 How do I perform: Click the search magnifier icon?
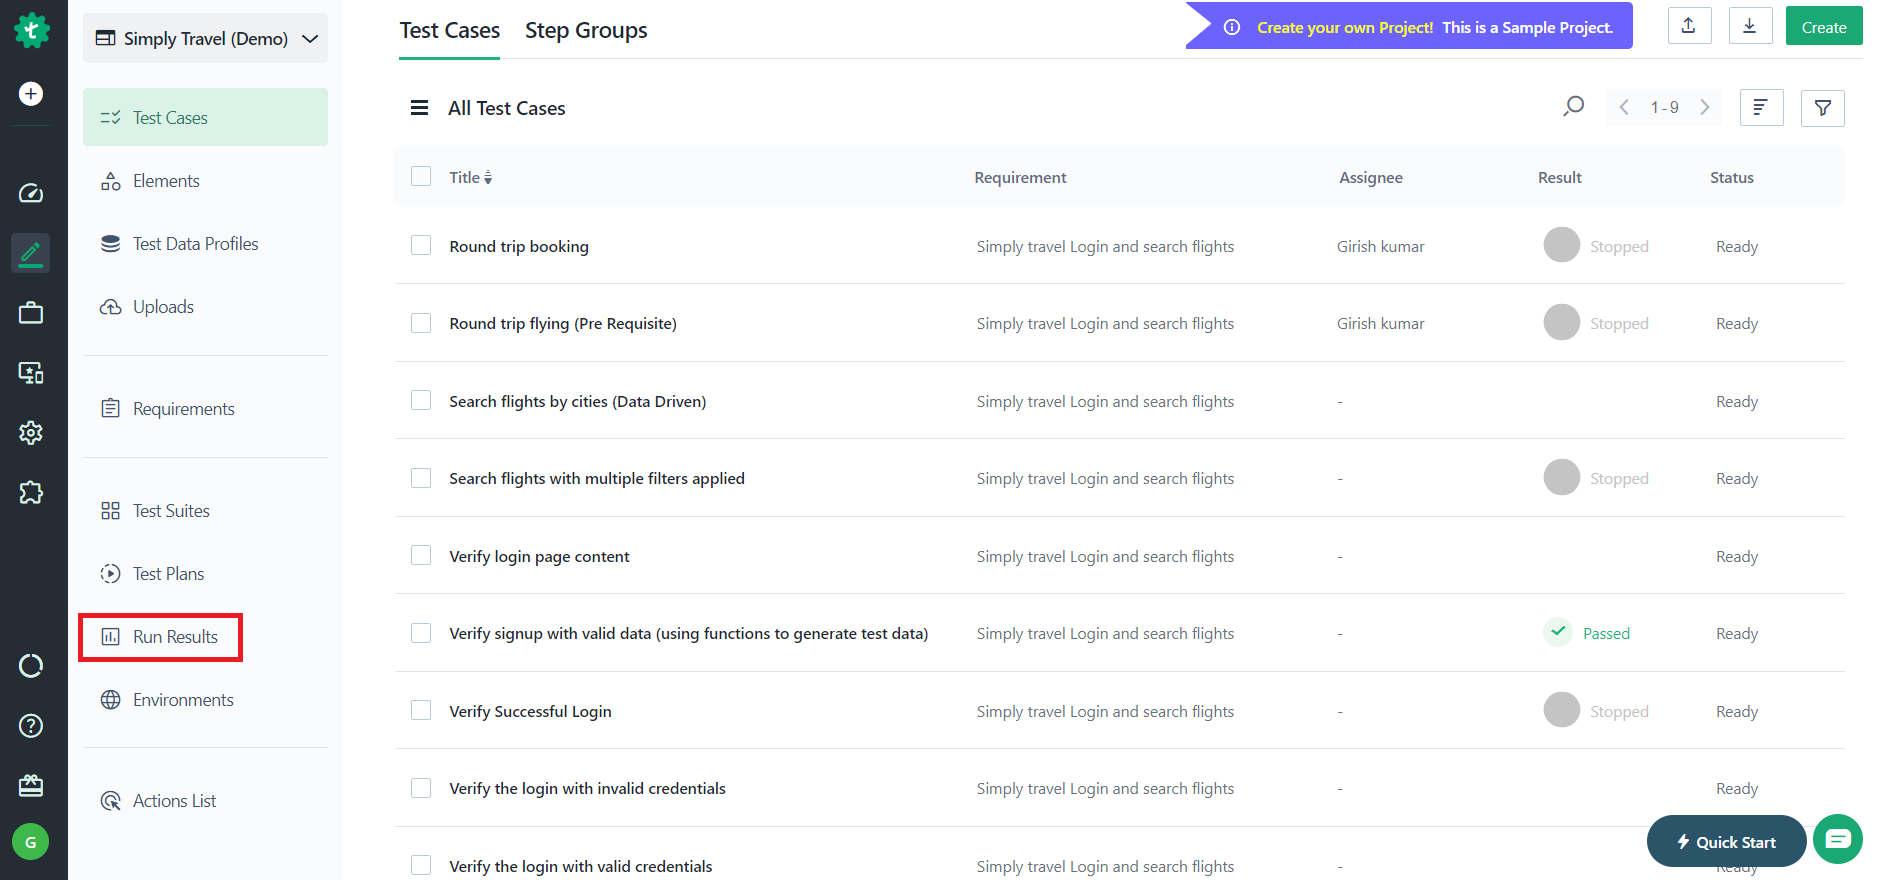pyautogui.click(x=1573, y=107)
